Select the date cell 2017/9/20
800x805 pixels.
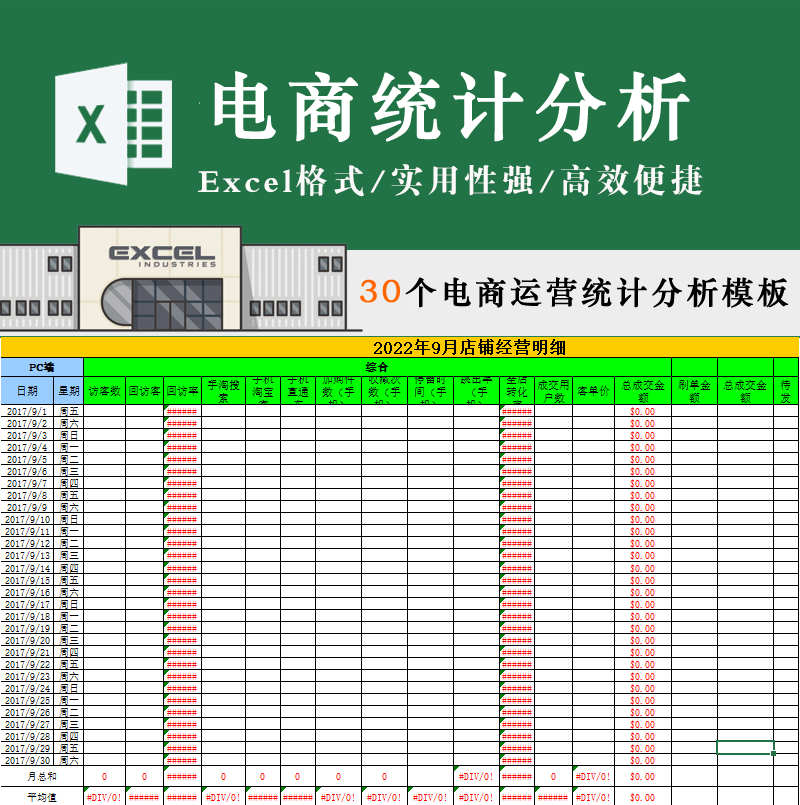tap(27, 640)
